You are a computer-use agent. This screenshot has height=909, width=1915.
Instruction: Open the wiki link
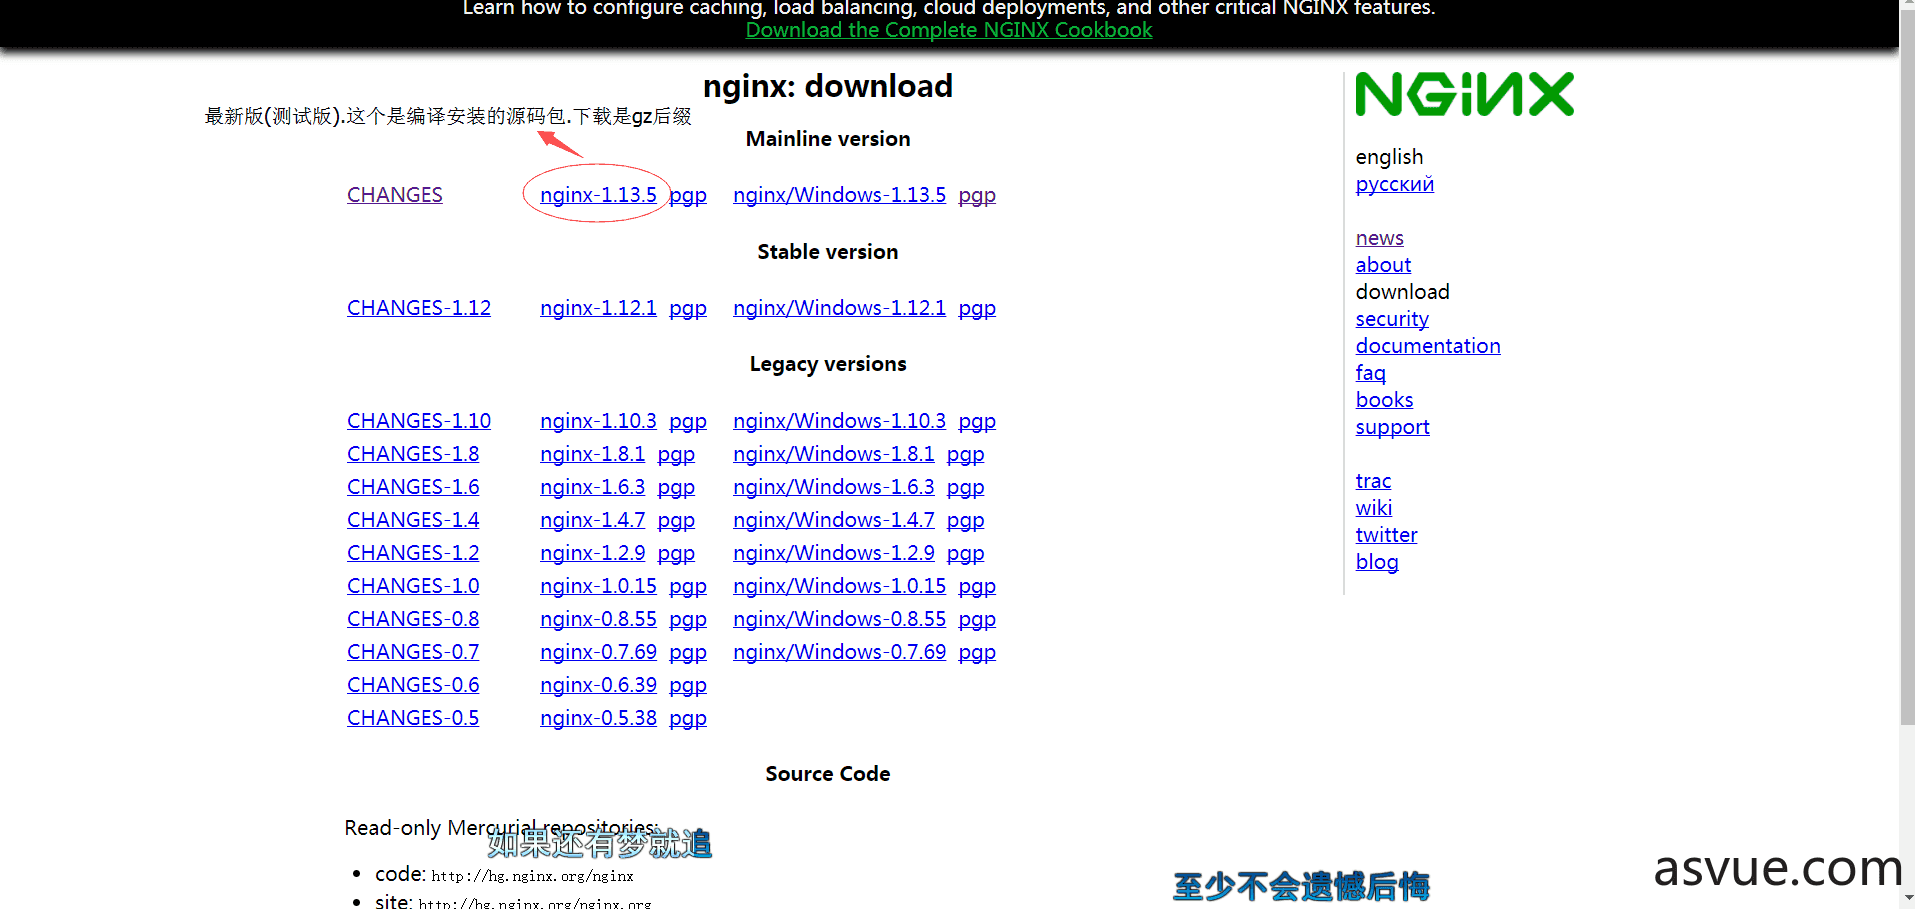[1373, 508]
